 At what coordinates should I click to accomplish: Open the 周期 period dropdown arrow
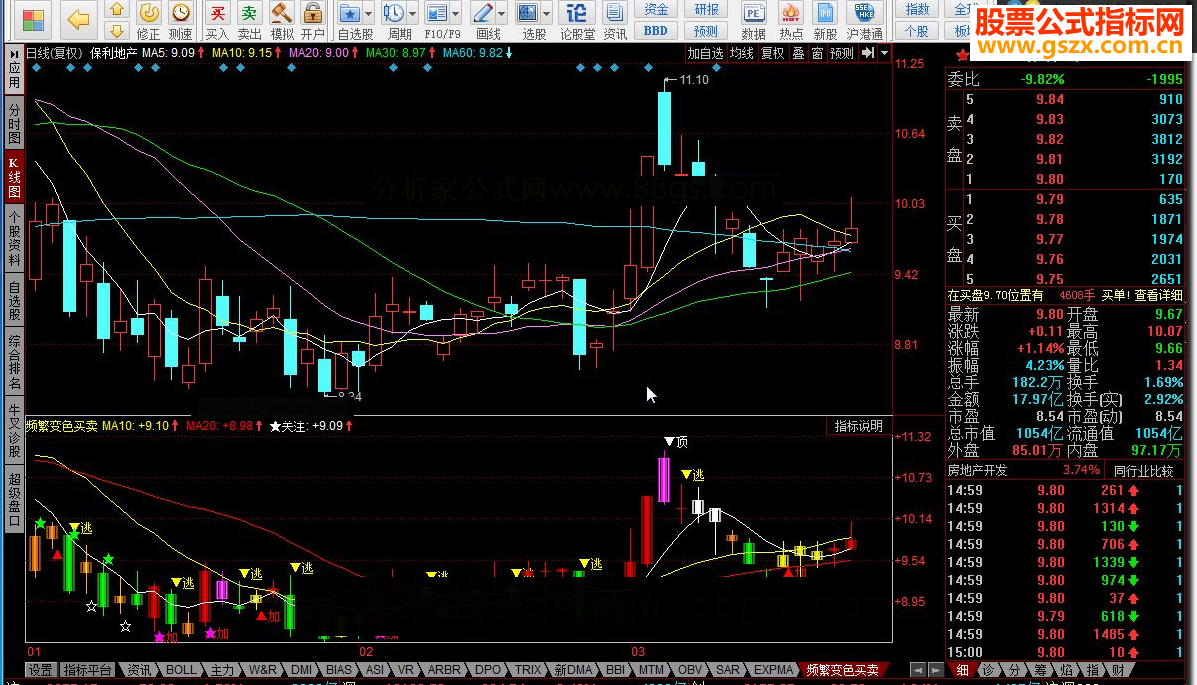point(413,14)
